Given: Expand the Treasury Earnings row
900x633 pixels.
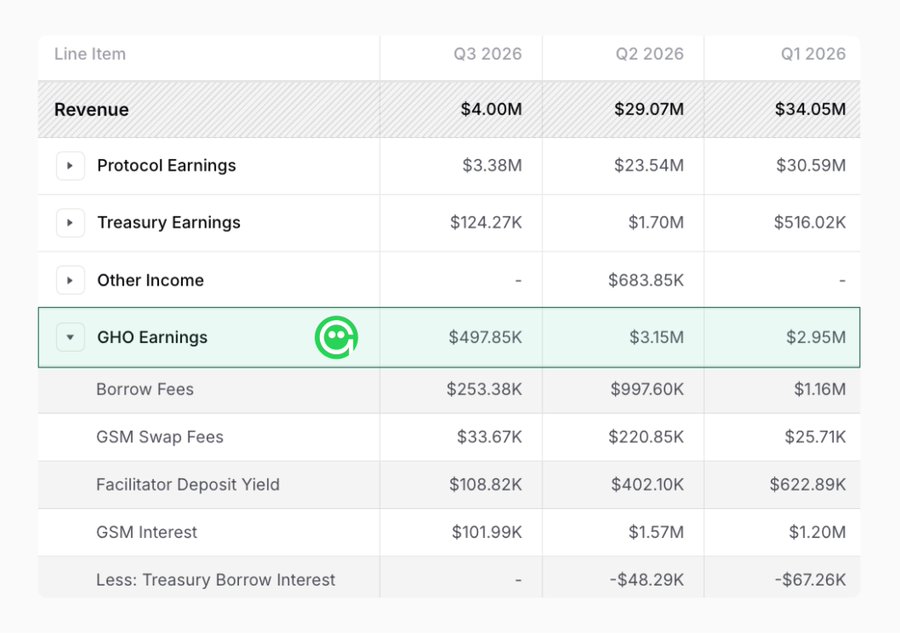Looking at the screenshot, I should tap(70, 223).
